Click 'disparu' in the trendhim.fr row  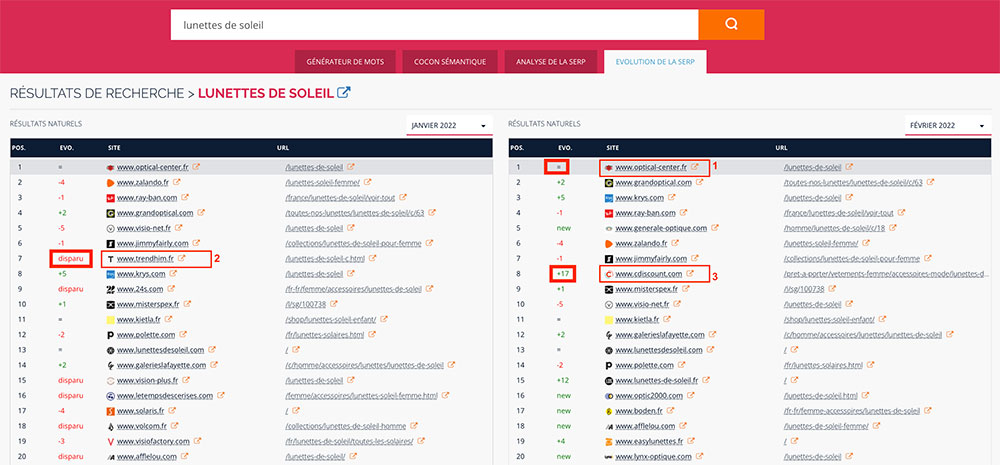pos(71,258)
